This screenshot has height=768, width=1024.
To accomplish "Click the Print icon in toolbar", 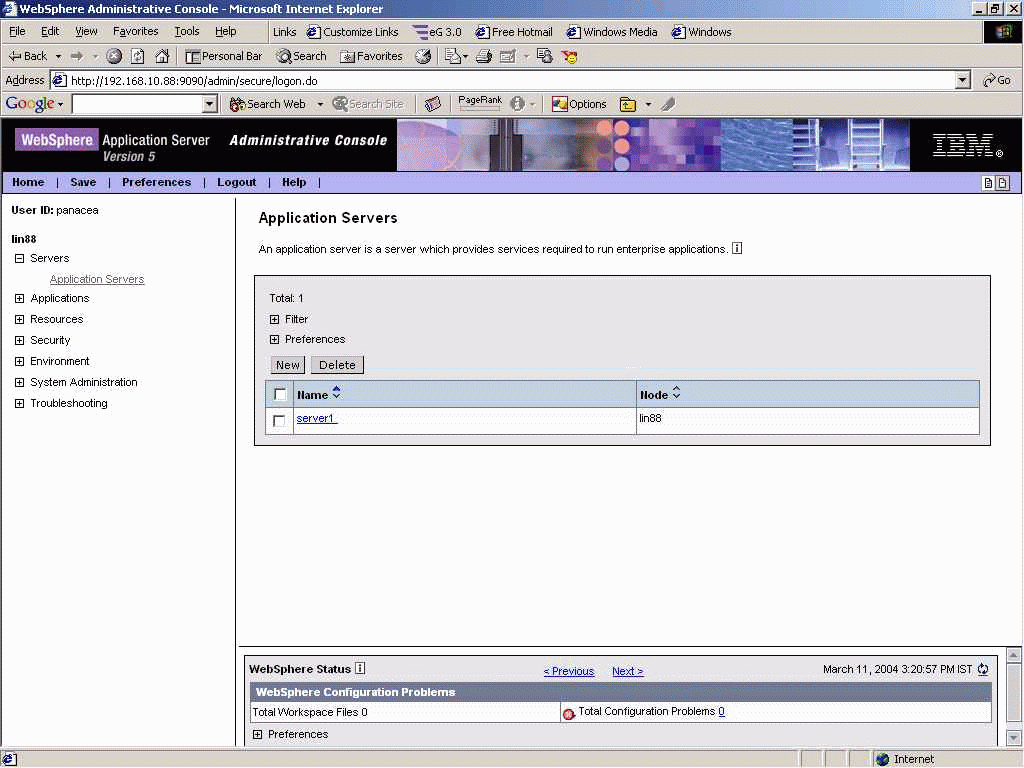I will tap(484, 56).
